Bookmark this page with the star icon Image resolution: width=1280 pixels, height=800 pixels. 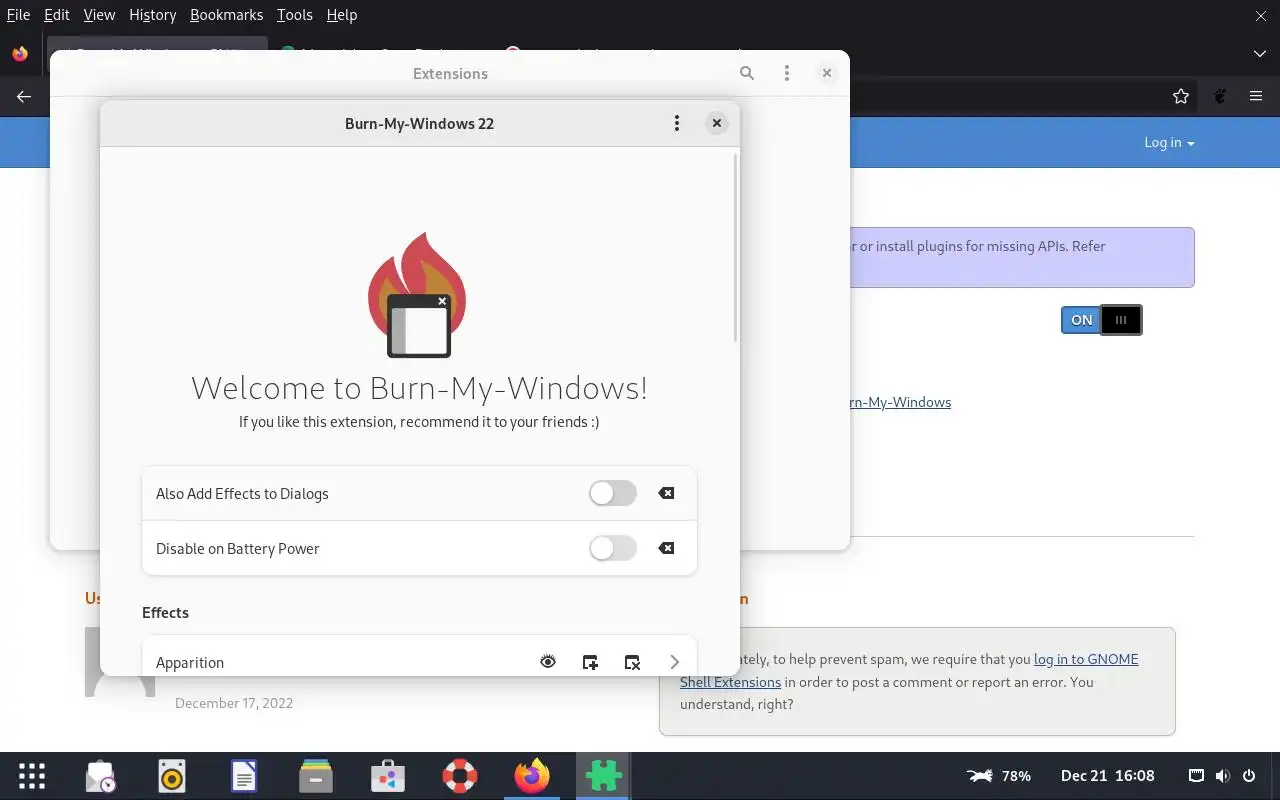(x=1181, y=96)
